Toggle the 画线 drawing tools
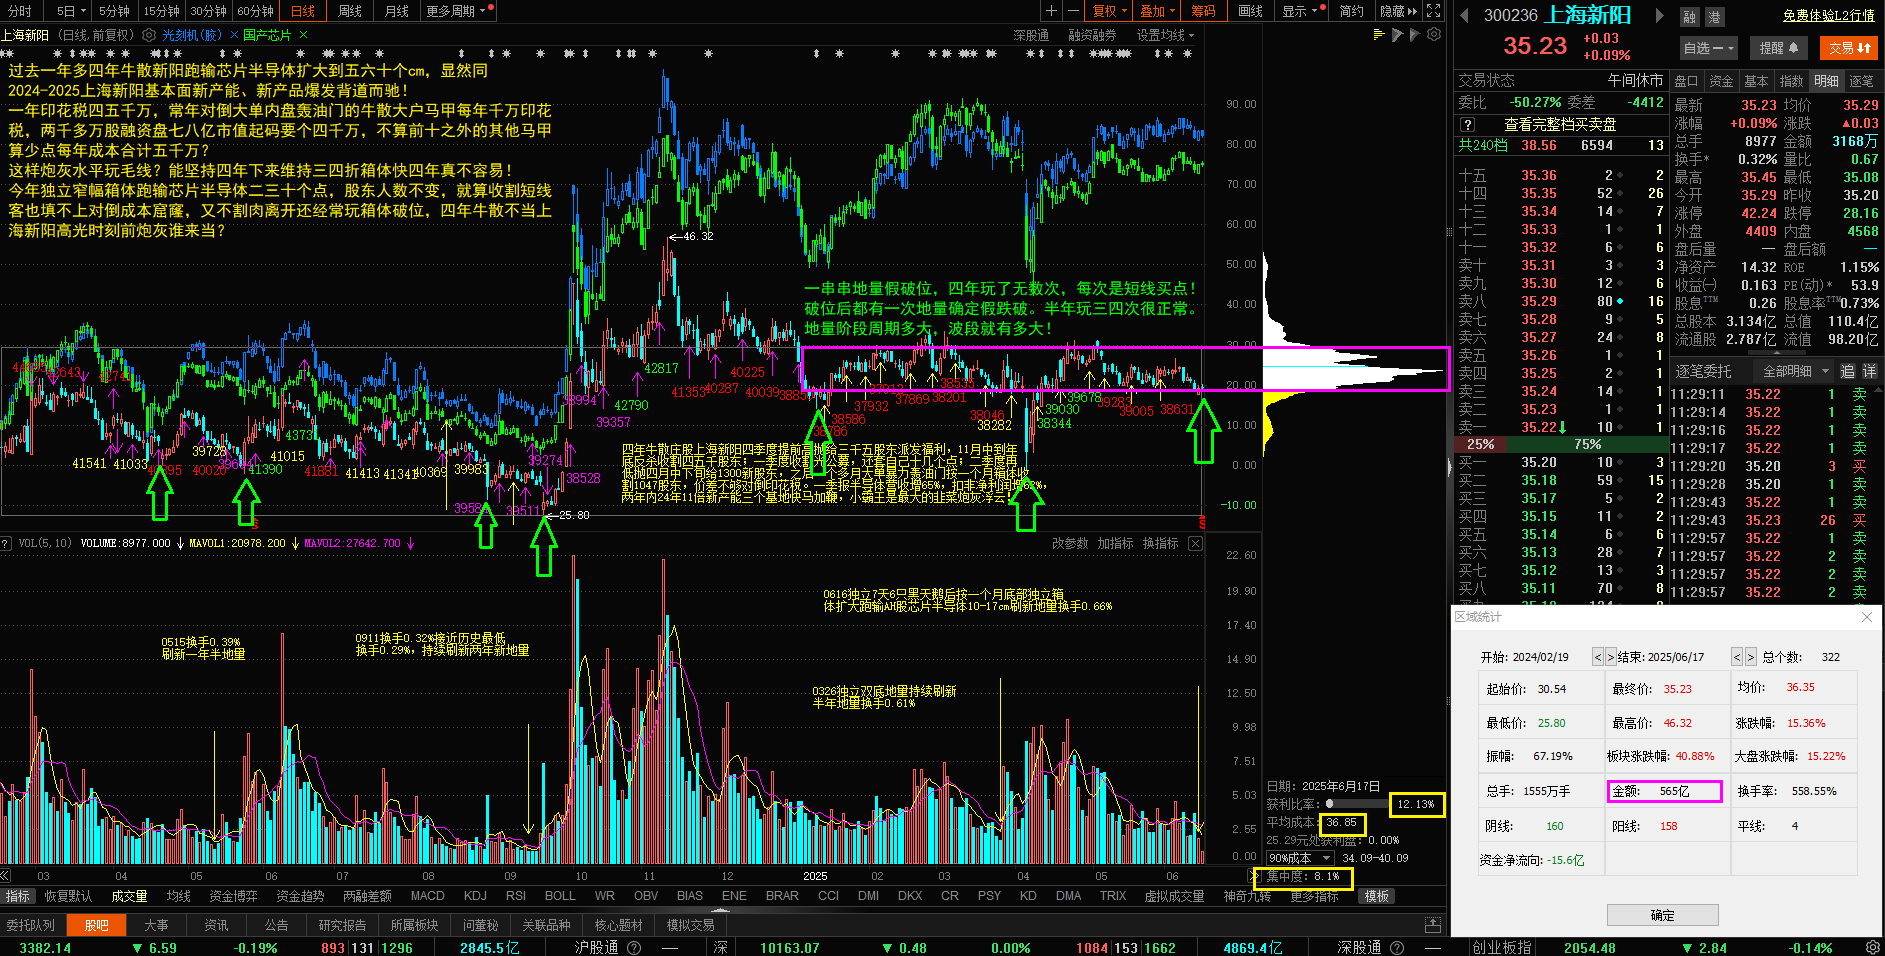Screen dimensions: 1885x956 tap(1250, 11)
